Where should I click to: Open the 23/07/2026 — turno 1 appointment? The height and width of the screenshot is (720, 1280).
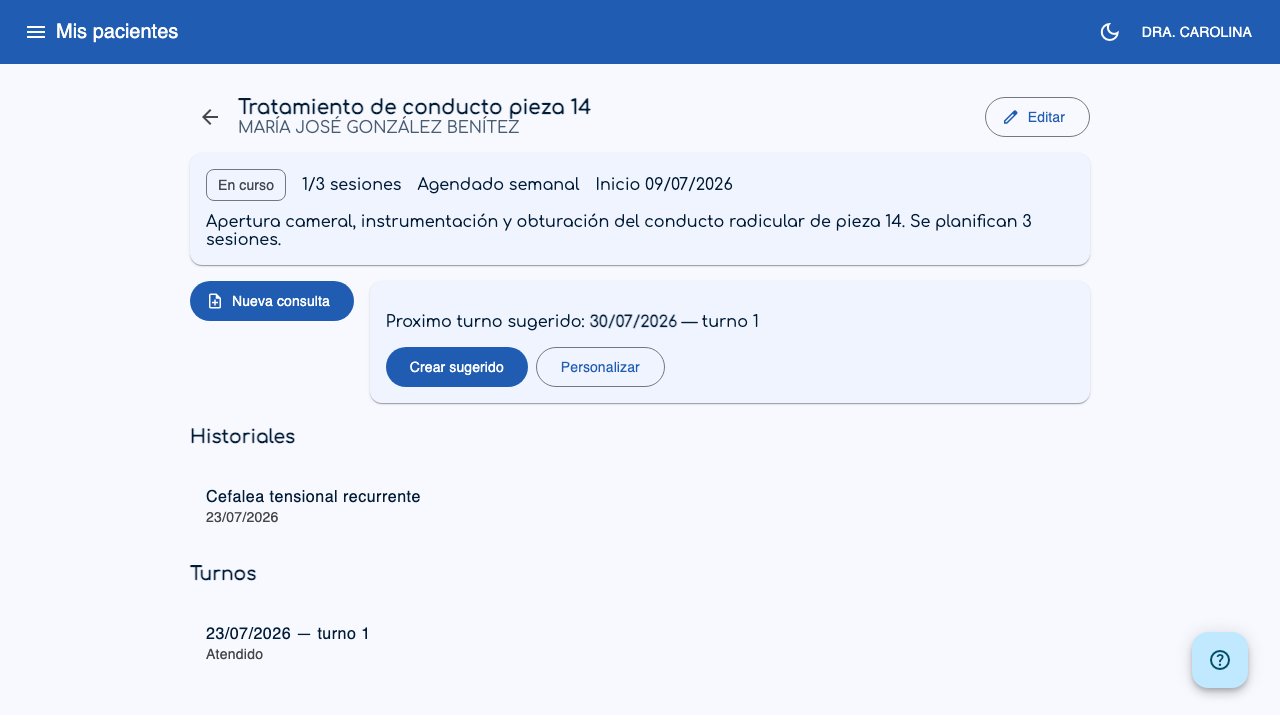pyautogui.click(x=640, y=643)
